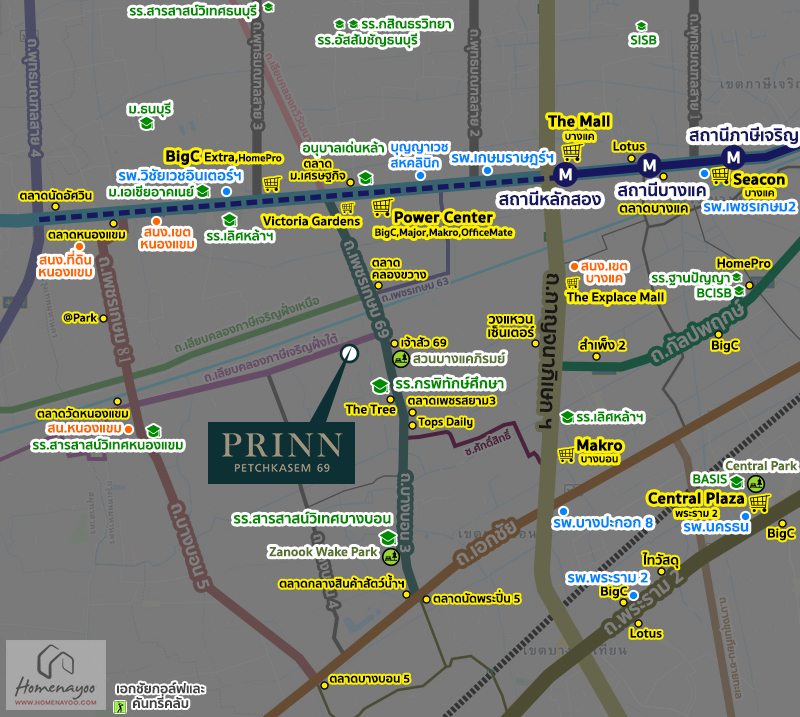800x717 pixels.
Task: Select the 'ตลาดบางบอน 5' label
Action: point(370,679)
